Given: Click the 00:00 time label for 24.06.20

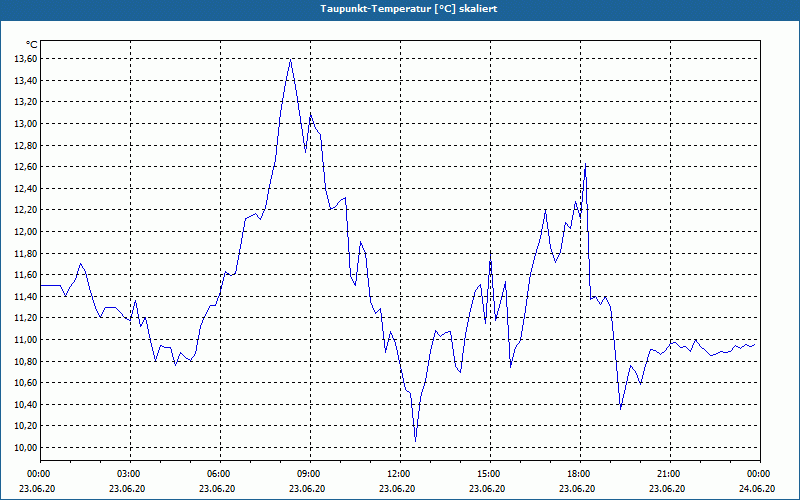Looking at the screenshot, I should click(758, 474).
